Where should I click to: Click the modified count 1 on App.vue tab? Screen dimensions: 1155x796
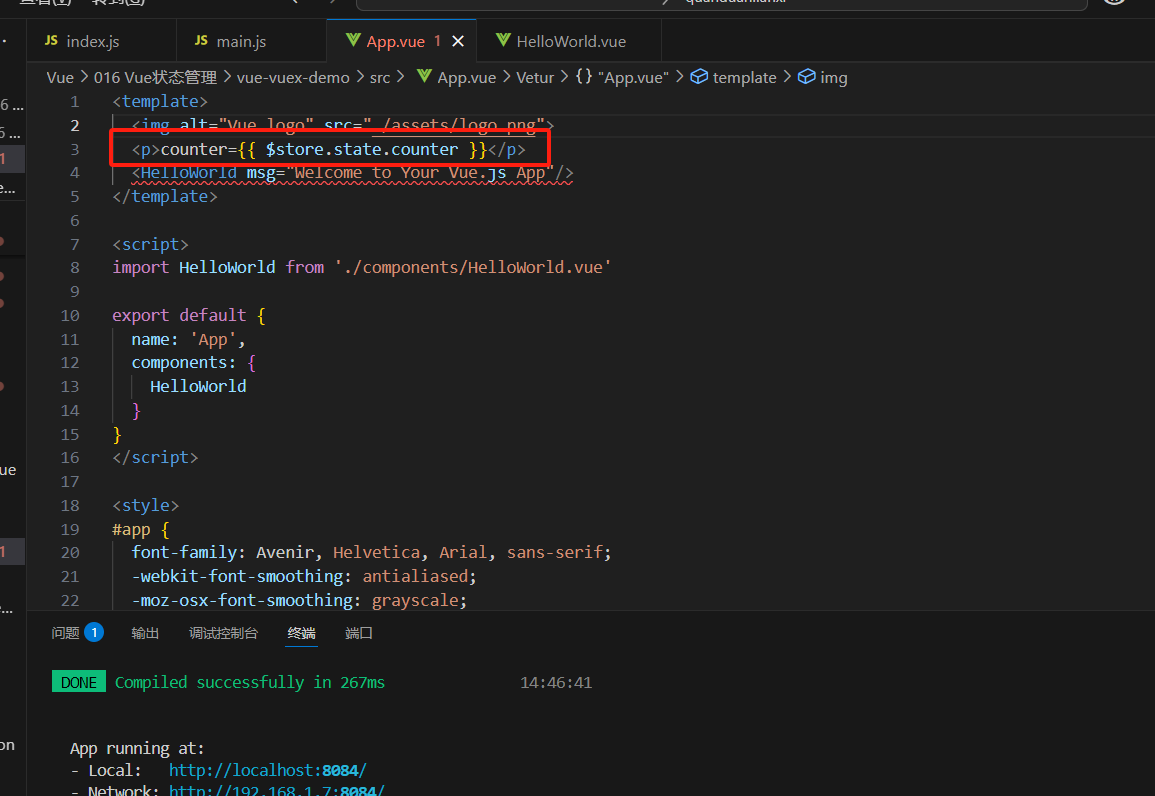pos(437,41)
